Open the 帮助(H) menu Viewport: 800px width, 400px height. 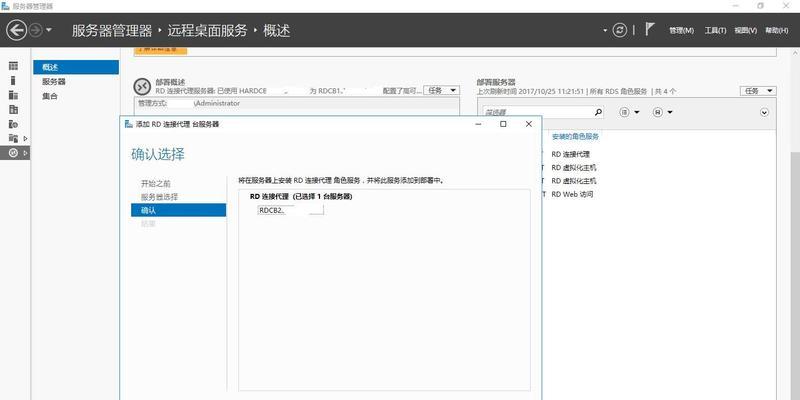(x=777, y=31)
